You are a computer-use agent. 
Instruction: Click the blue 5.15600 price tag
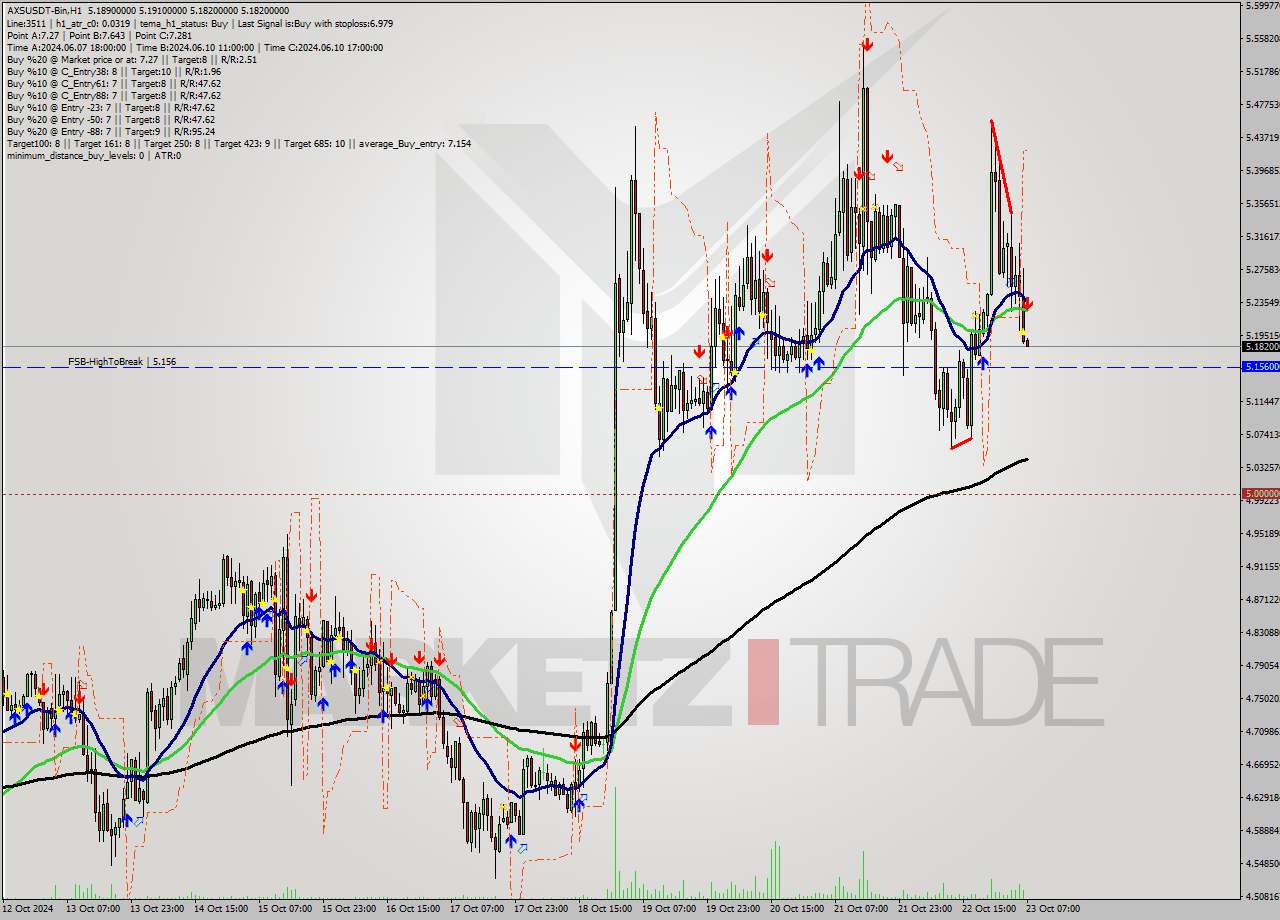coord(1260,367)
